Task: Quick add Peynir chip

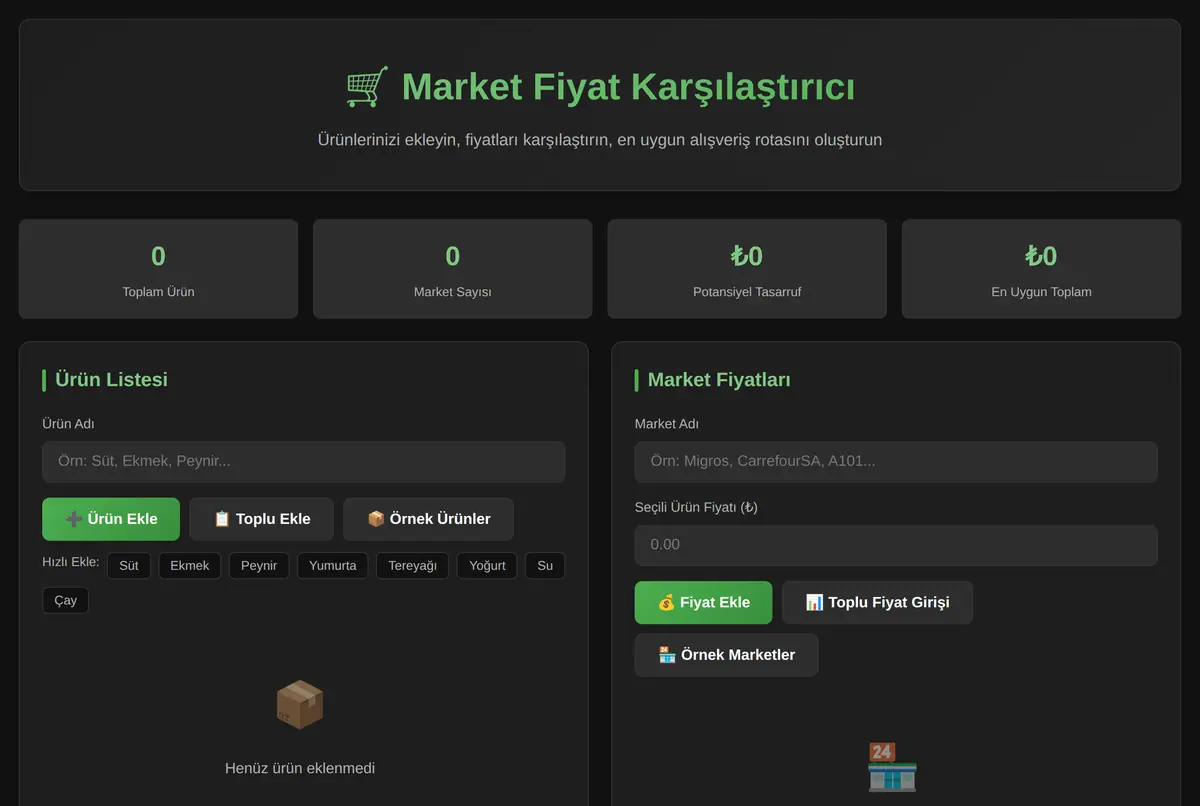Action: tap(259, 565)
